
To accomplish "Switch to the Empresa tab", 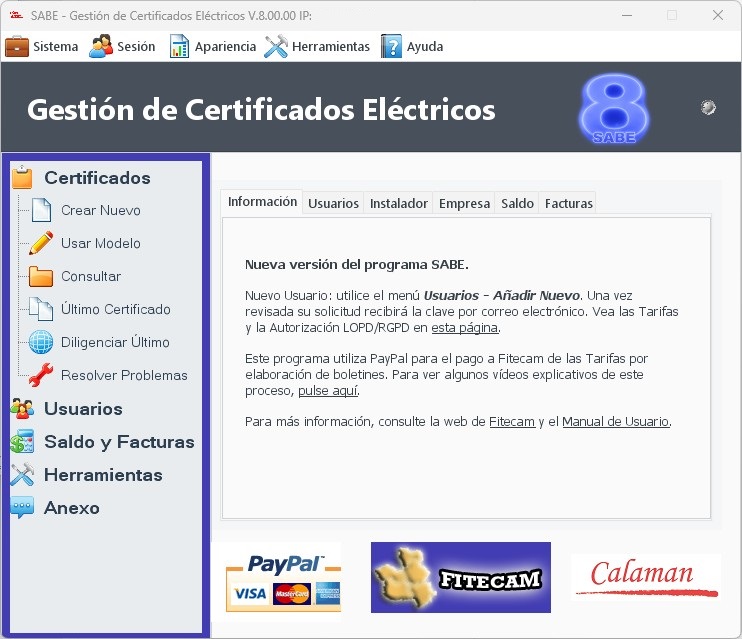I will 464,204.
